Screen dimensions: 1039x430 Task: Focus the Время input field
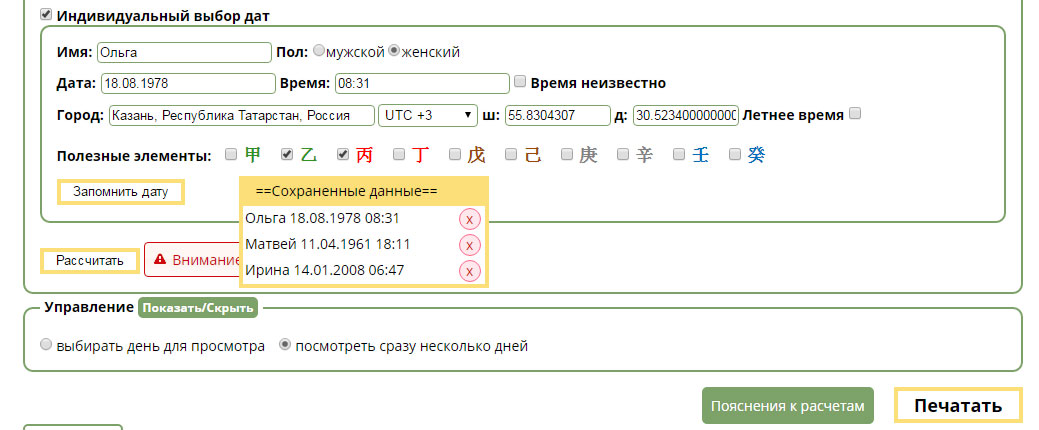click(x=422, y=83)
